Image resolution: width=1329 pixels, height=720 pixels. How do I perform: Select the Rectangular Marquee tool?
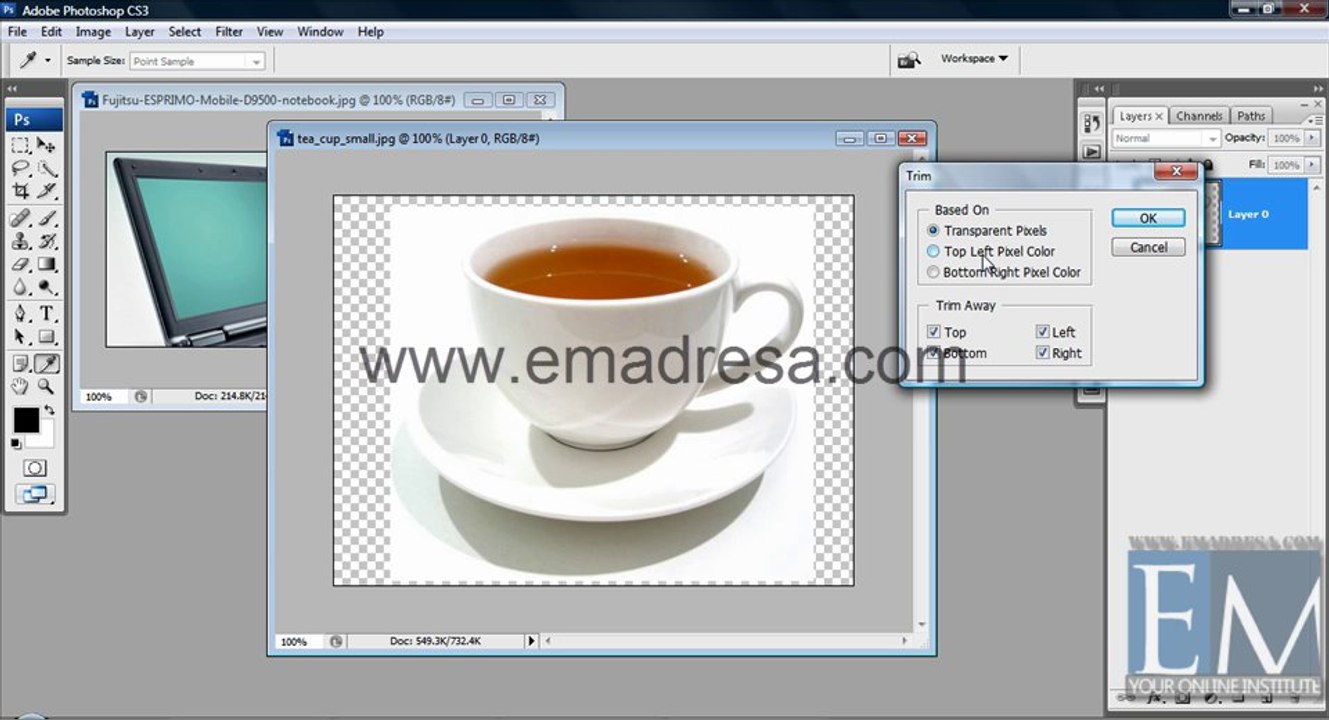click(x=20, y=145)
